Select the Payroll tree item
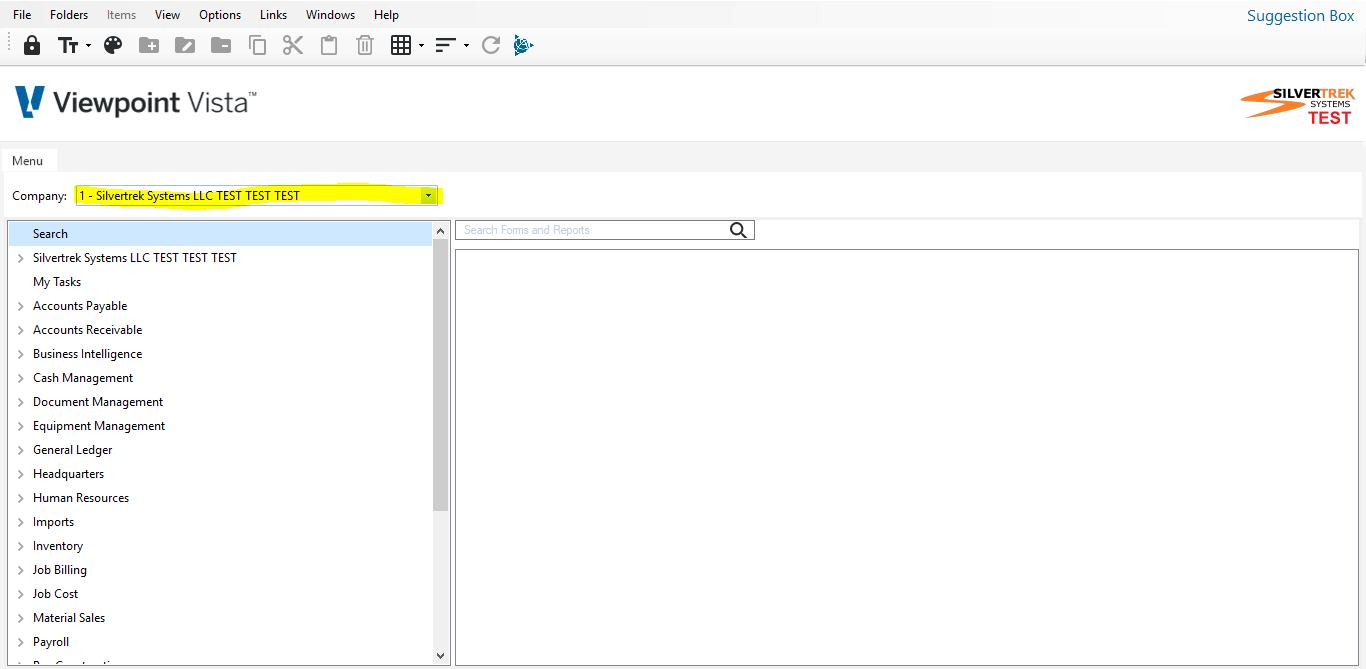Viewport: 1366px width, 669px height. click(x=51, y=642)
